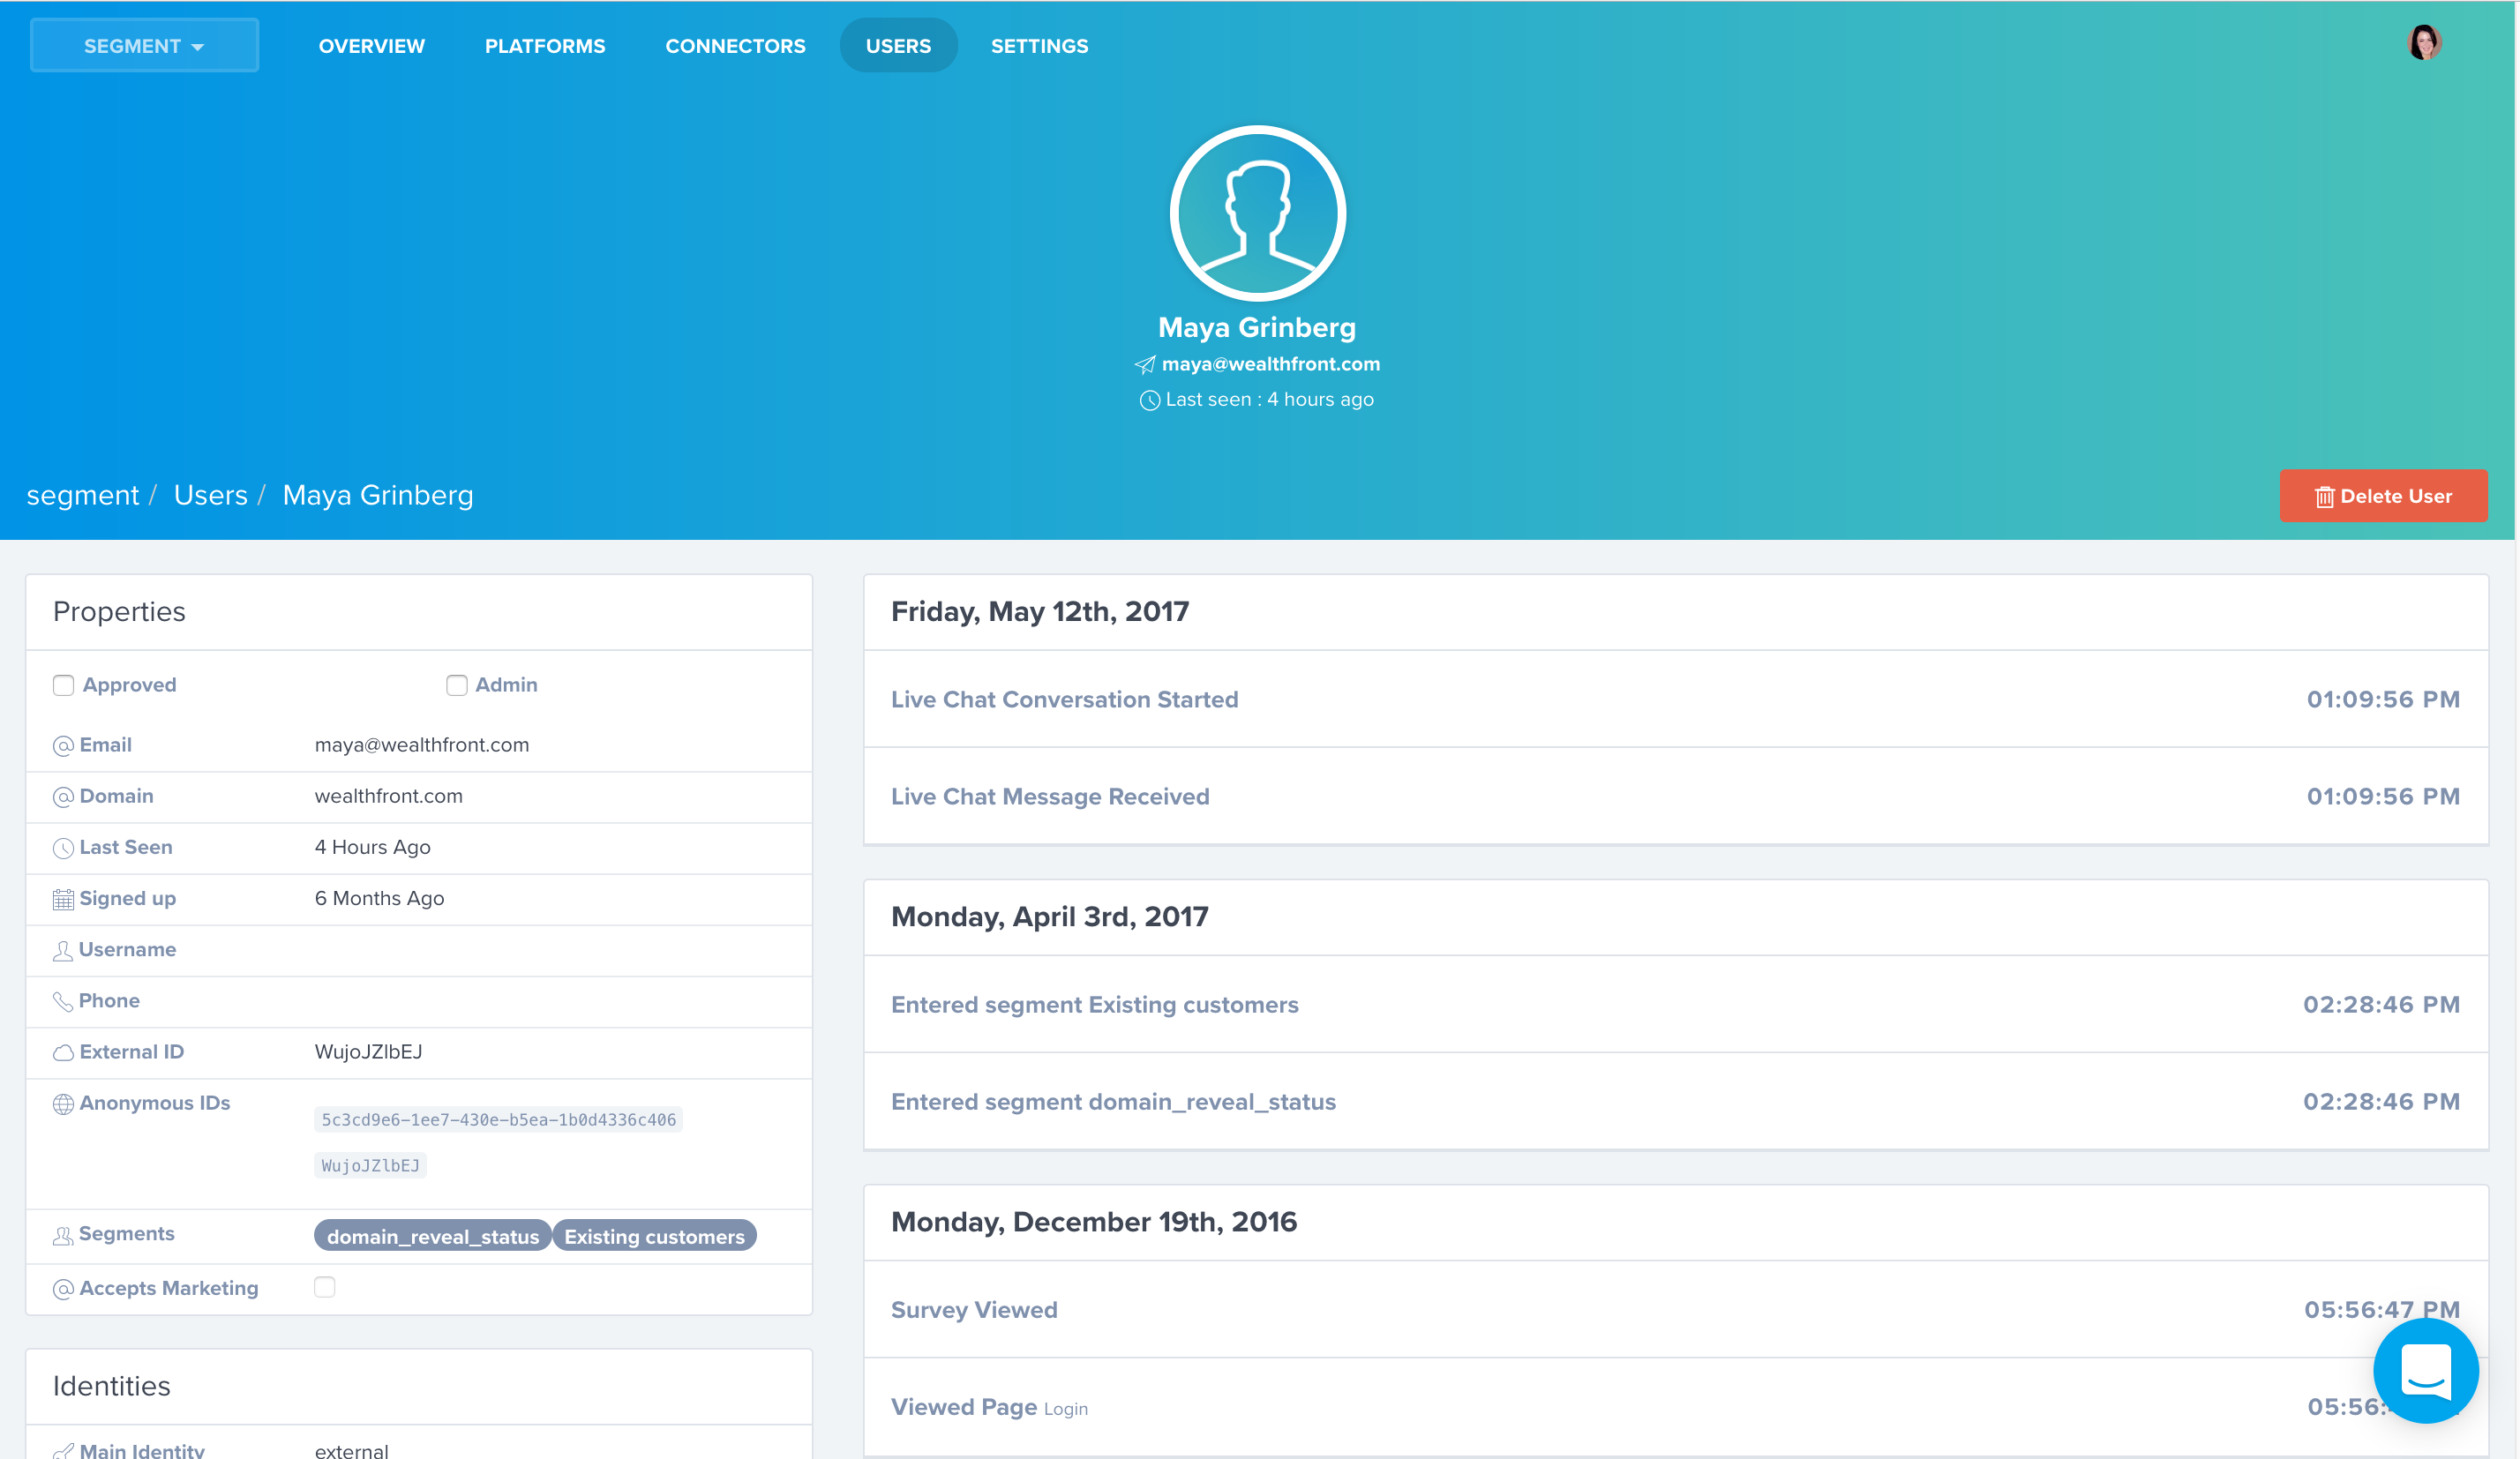Screen dimensions: 2520x1459
Task: Click the trash can icon in Delete User
Action: click(2324, 497)
